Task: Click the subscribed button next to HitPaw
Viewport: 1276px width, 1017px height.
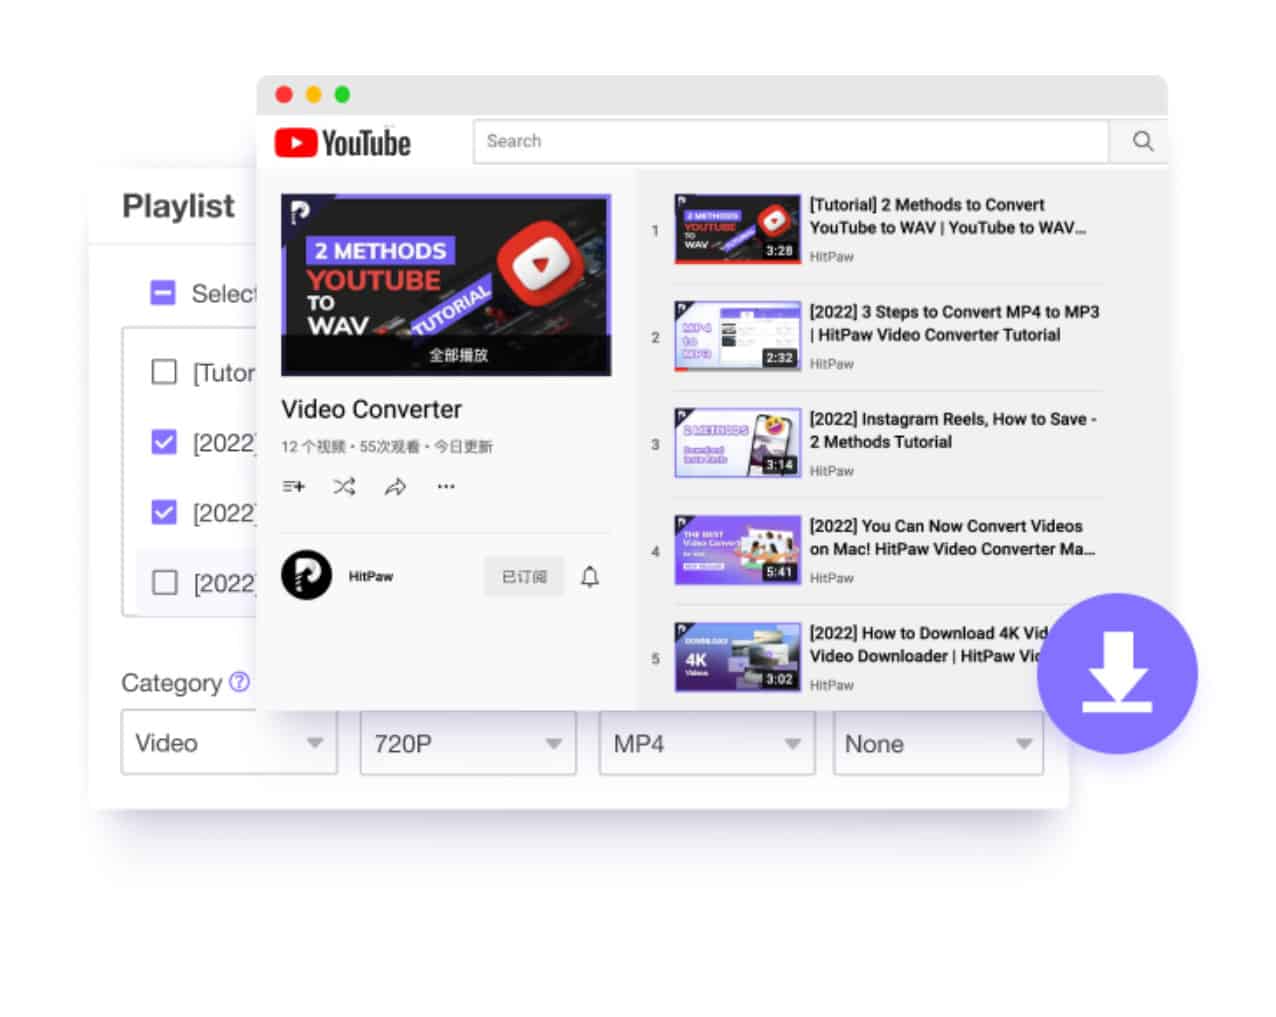Action: [524, 577]
